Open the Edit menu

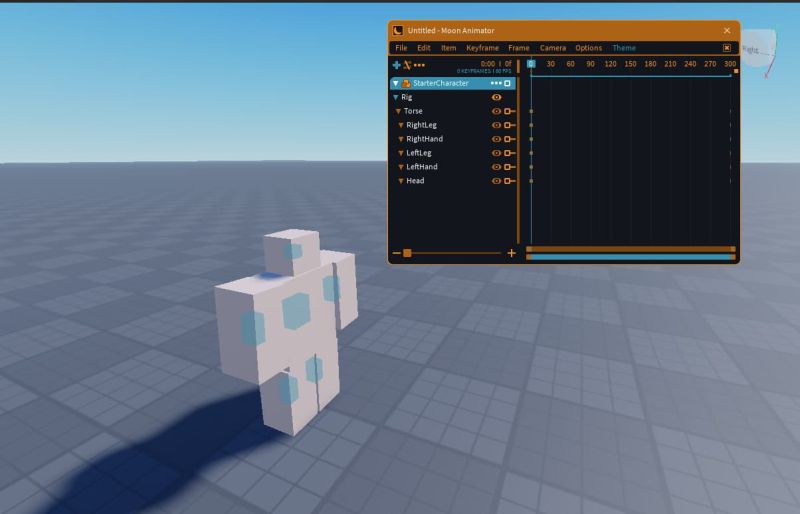pos(424,48)
